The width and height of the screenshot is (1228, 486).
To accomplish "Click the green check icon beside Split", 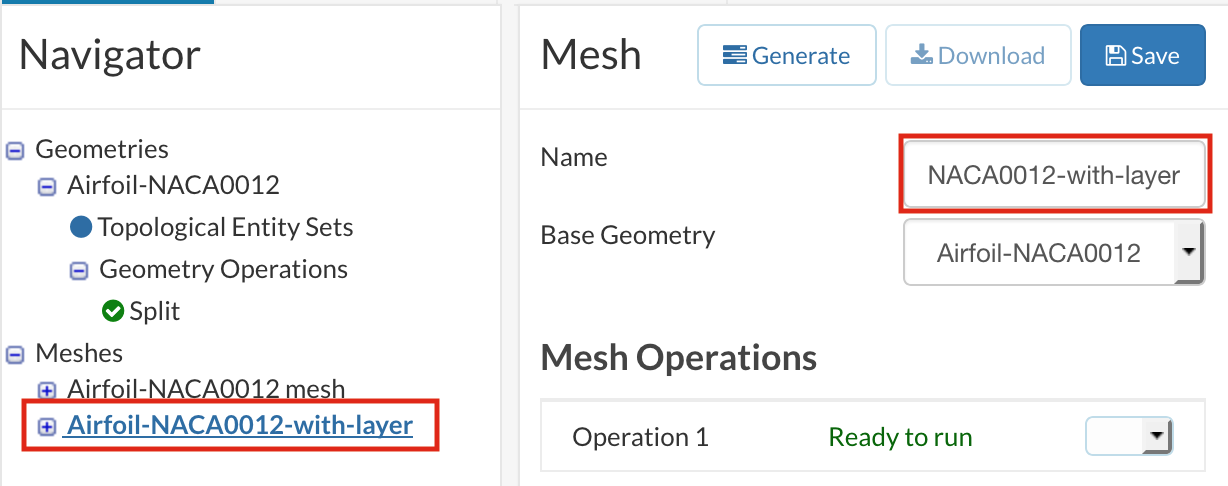I will 113,312.
